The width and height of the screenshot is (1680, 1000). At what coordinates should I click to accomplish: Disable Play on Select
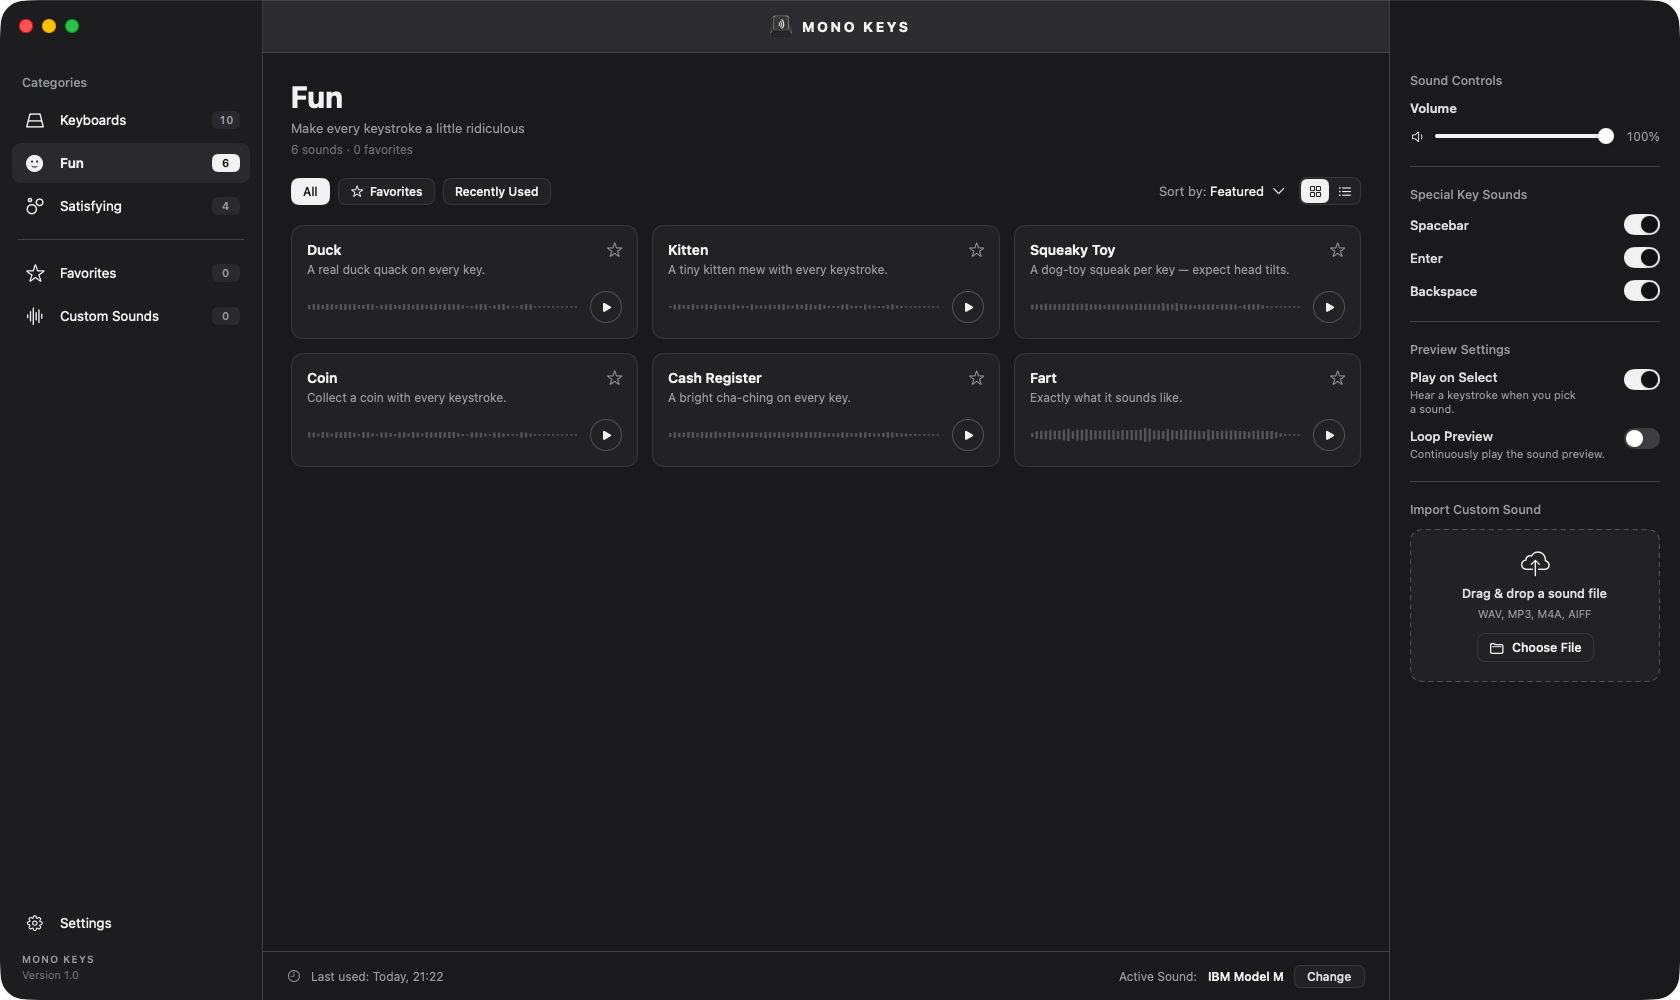[x=1642, y=379]
